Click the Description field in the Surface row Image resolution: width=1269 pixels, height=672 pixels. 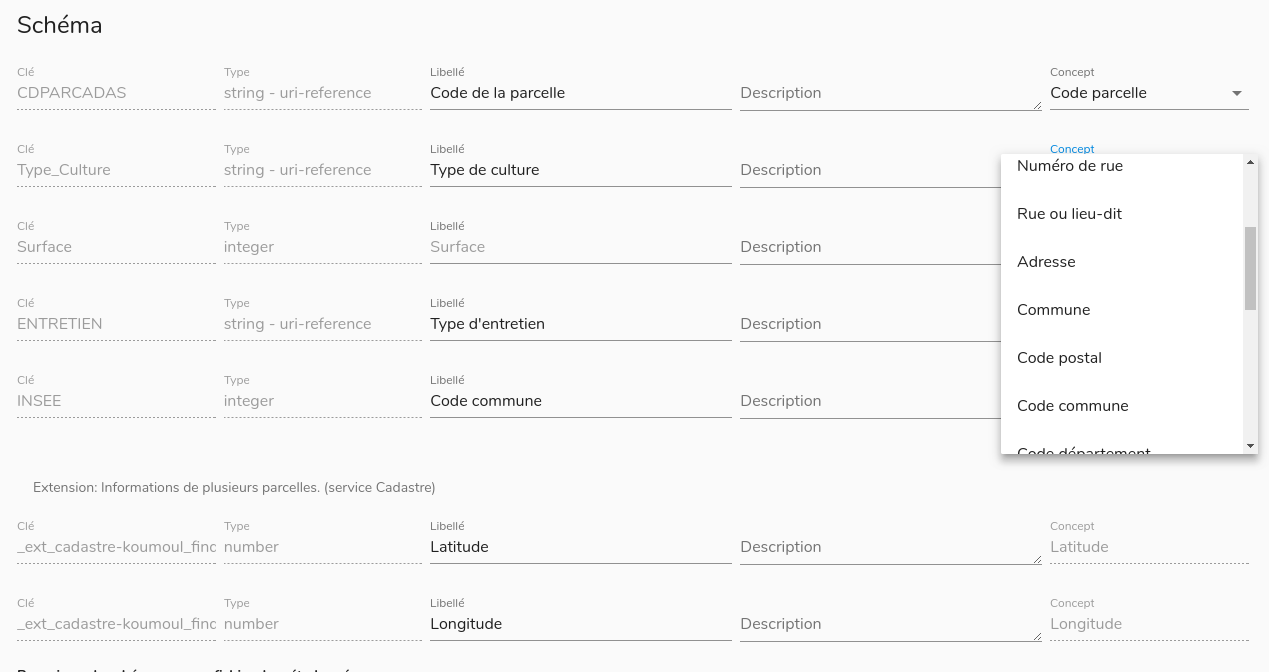868,247
